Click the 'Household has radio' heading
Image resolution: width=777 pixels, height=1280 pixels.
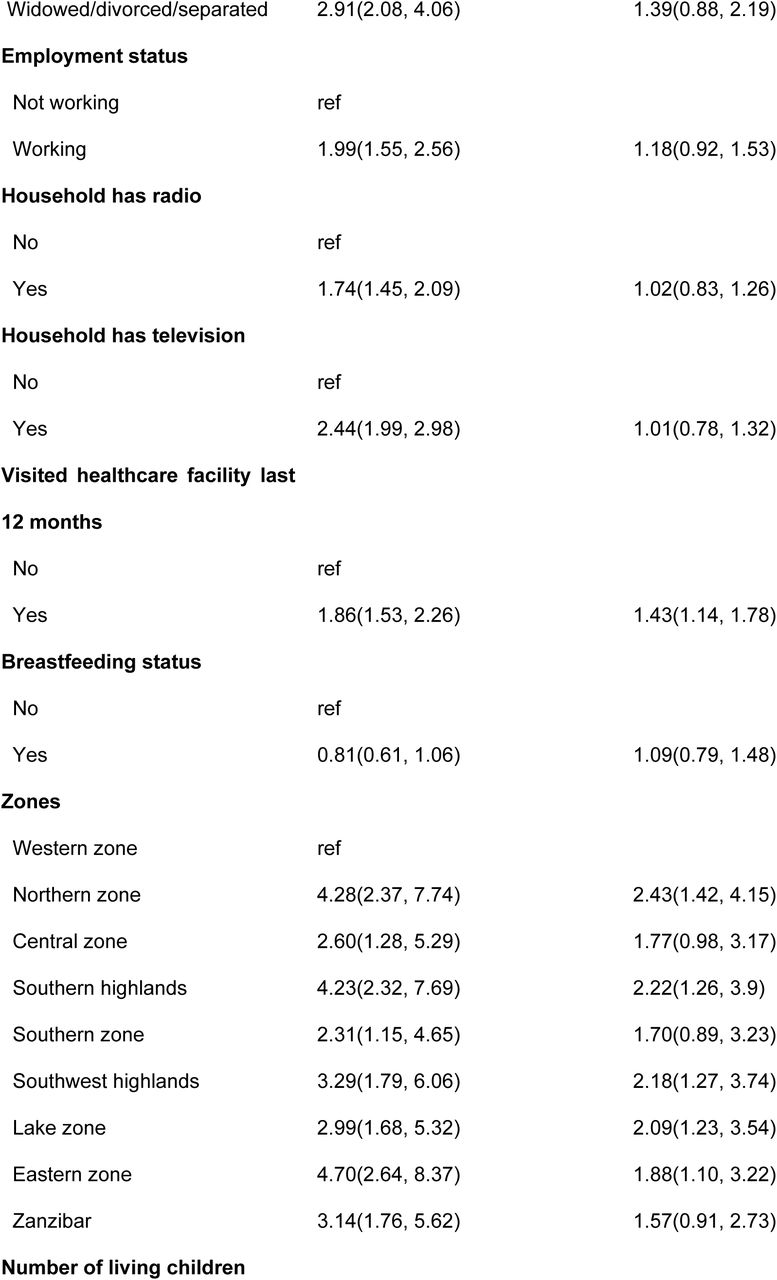(102, 196)
